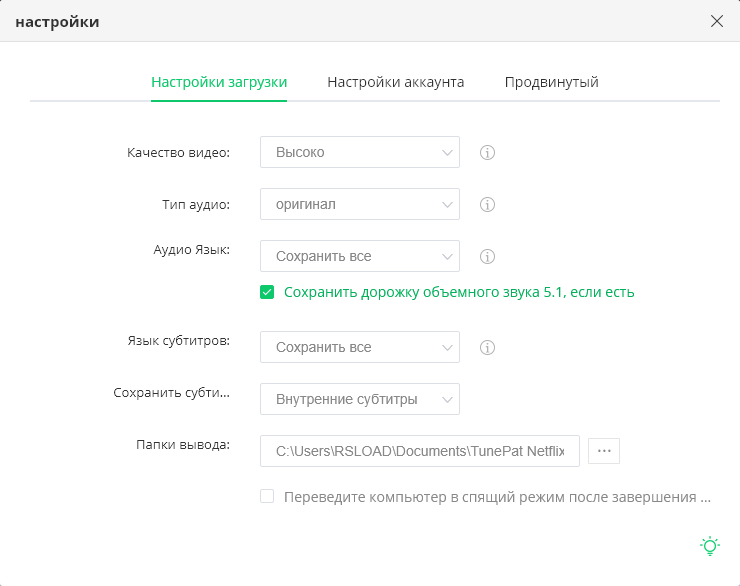Open the Внутренние субтитры dropdown

[x=360, y=399]
